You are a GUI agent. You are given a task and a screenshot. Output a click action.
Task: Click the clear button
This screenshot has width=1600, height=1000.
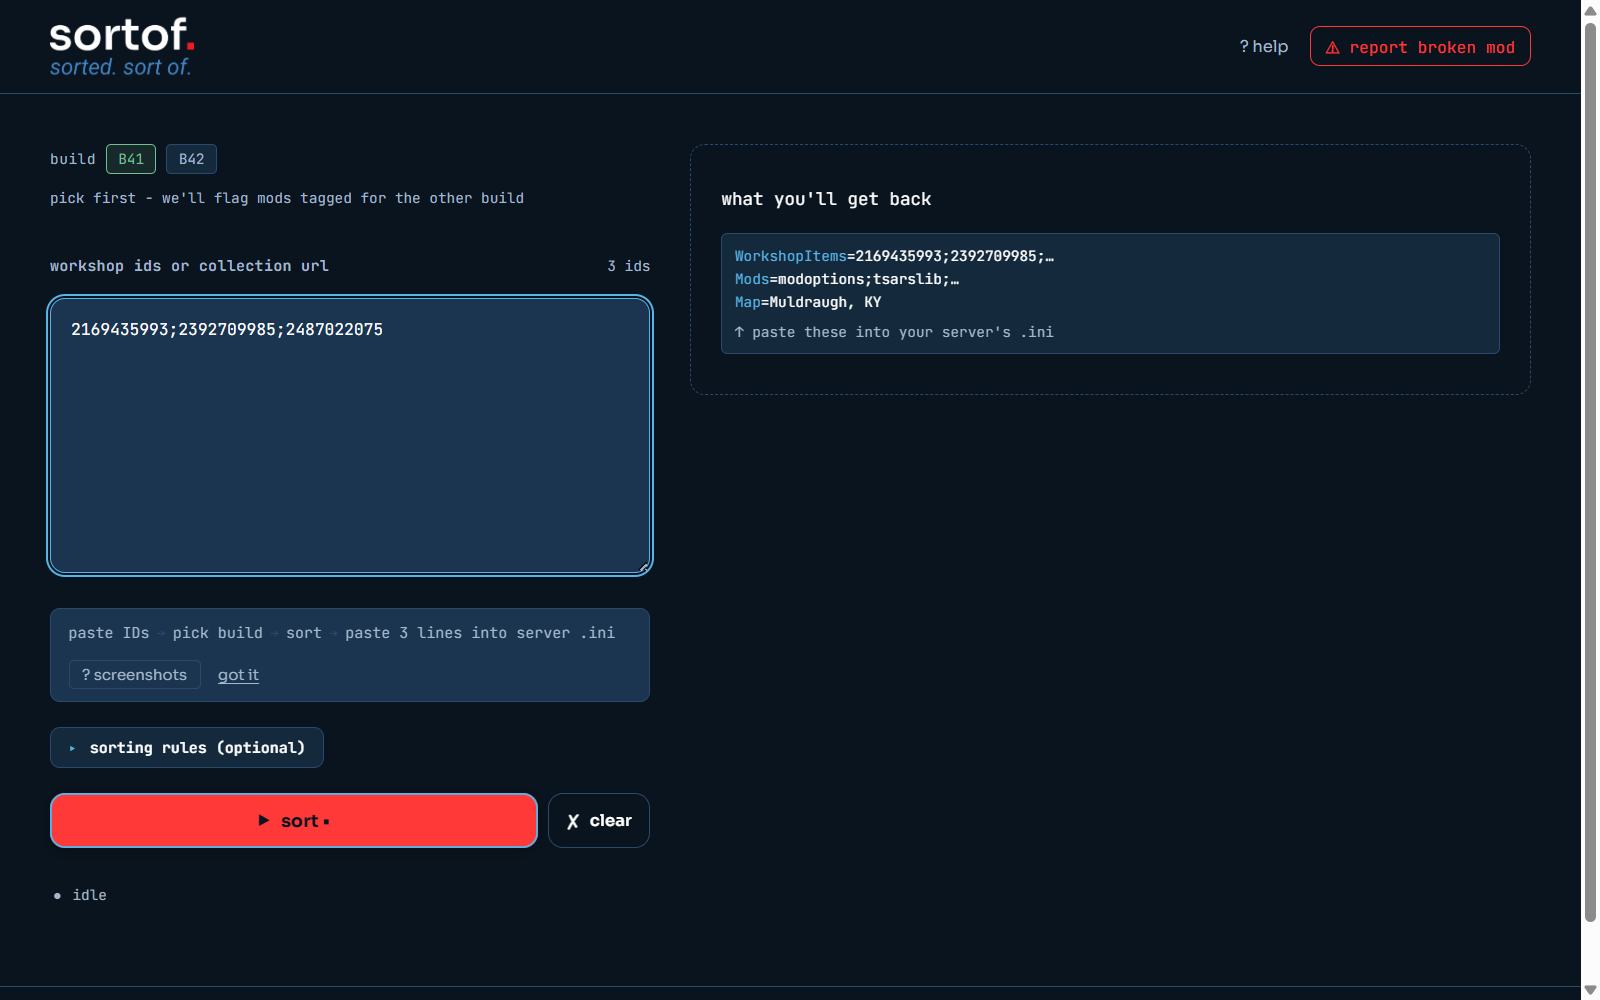click(x=599, y=821)
